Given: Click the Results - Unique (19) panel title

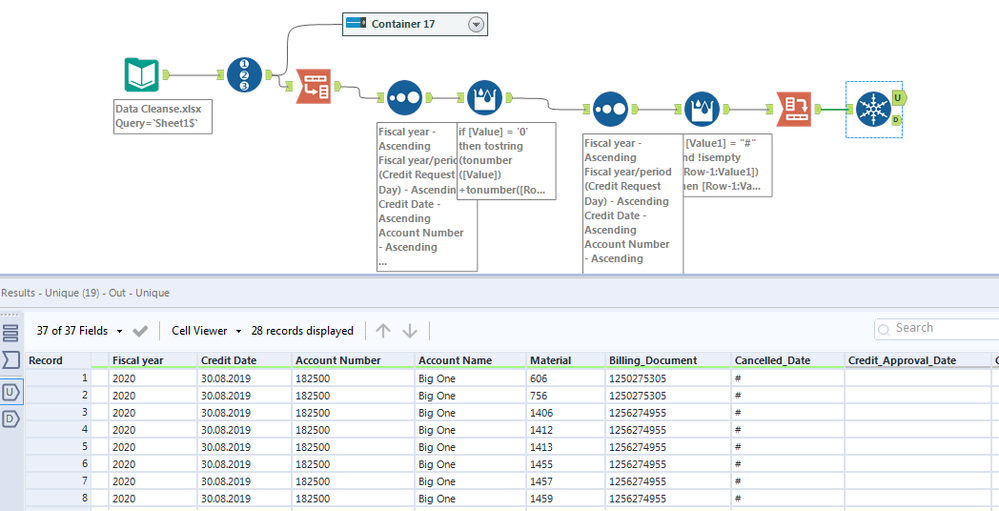Looking at the screenshot, I should (x=85, y=293).
